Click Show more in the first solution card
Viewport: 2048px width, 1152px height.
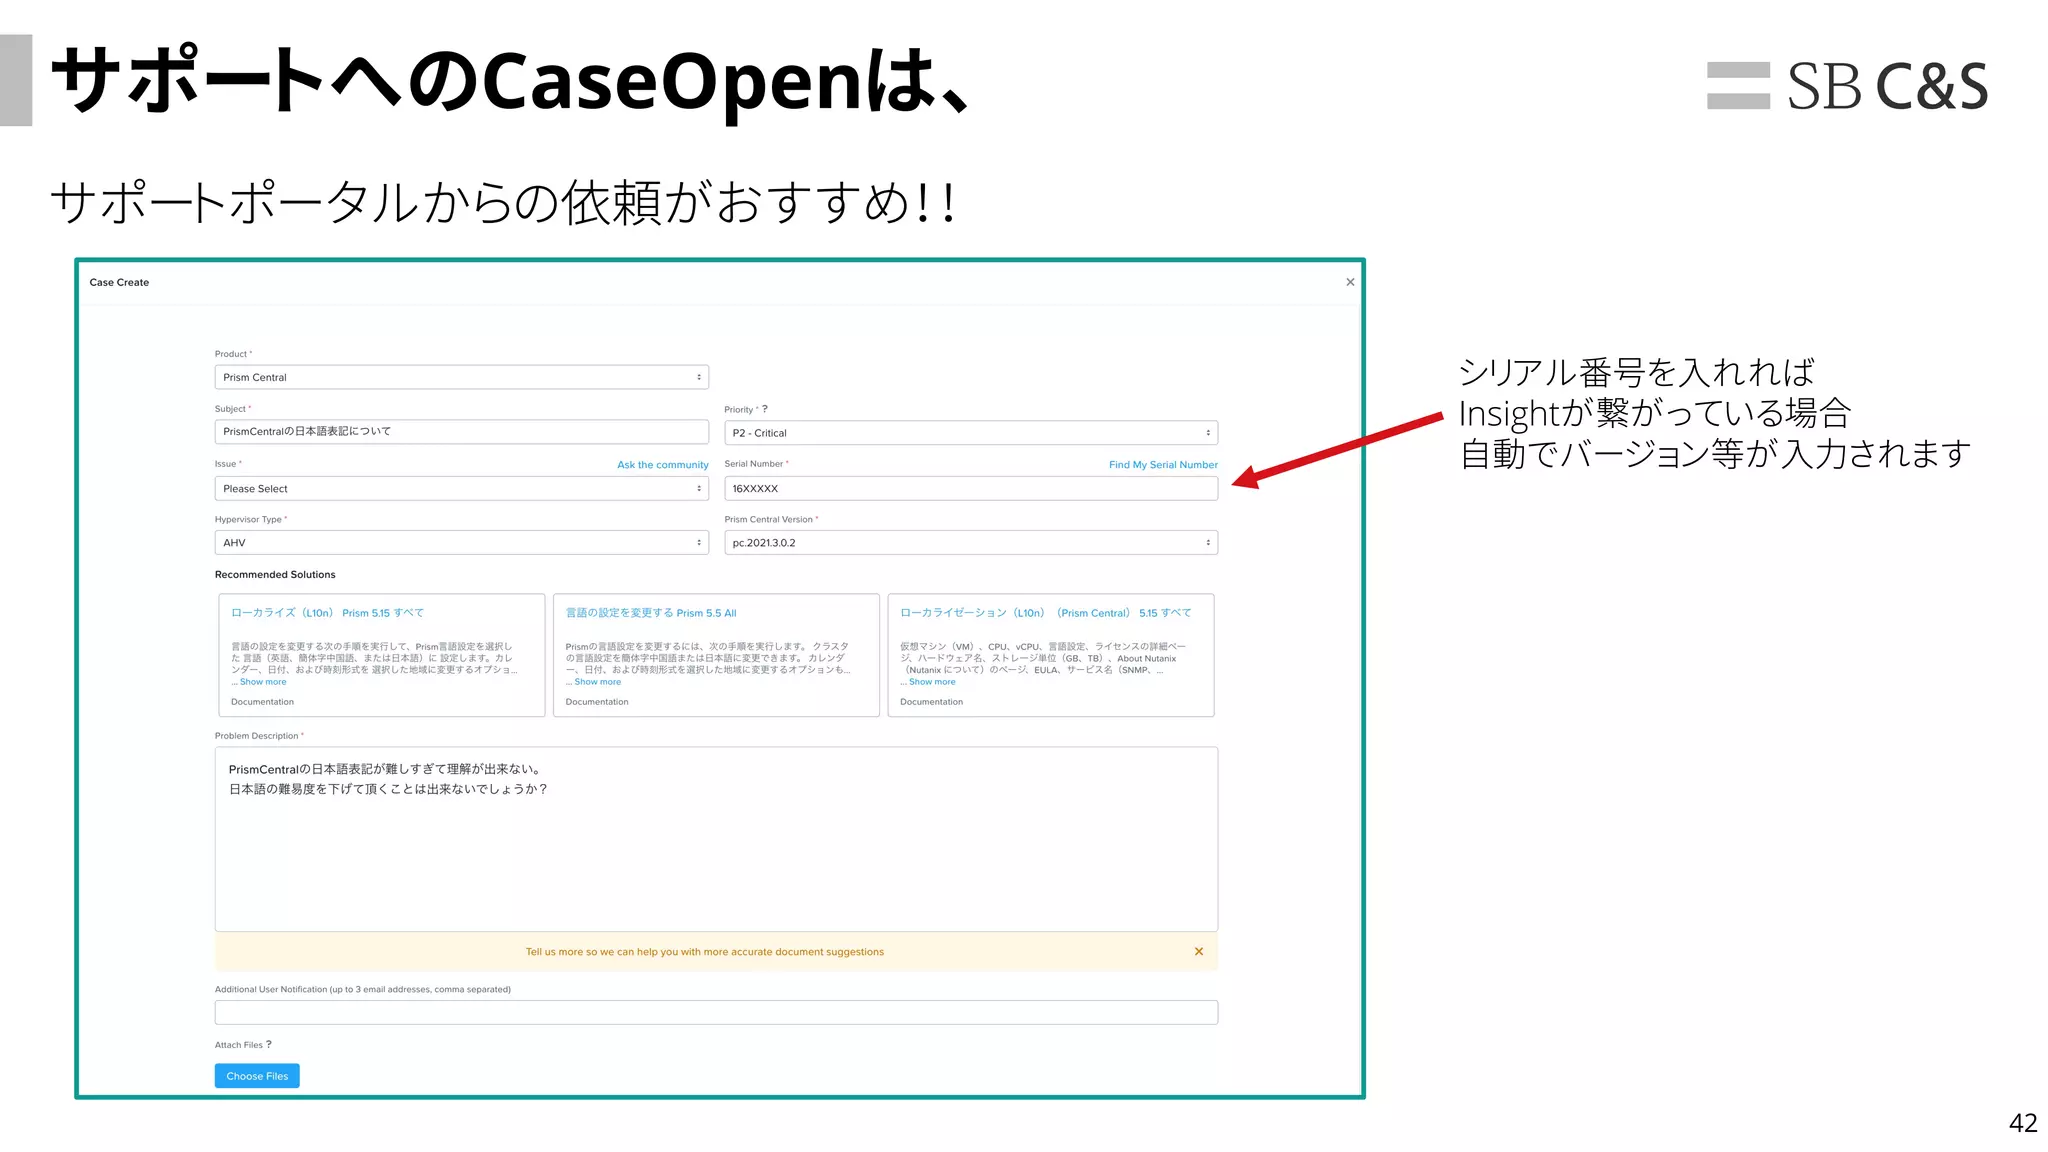[263, 682]
